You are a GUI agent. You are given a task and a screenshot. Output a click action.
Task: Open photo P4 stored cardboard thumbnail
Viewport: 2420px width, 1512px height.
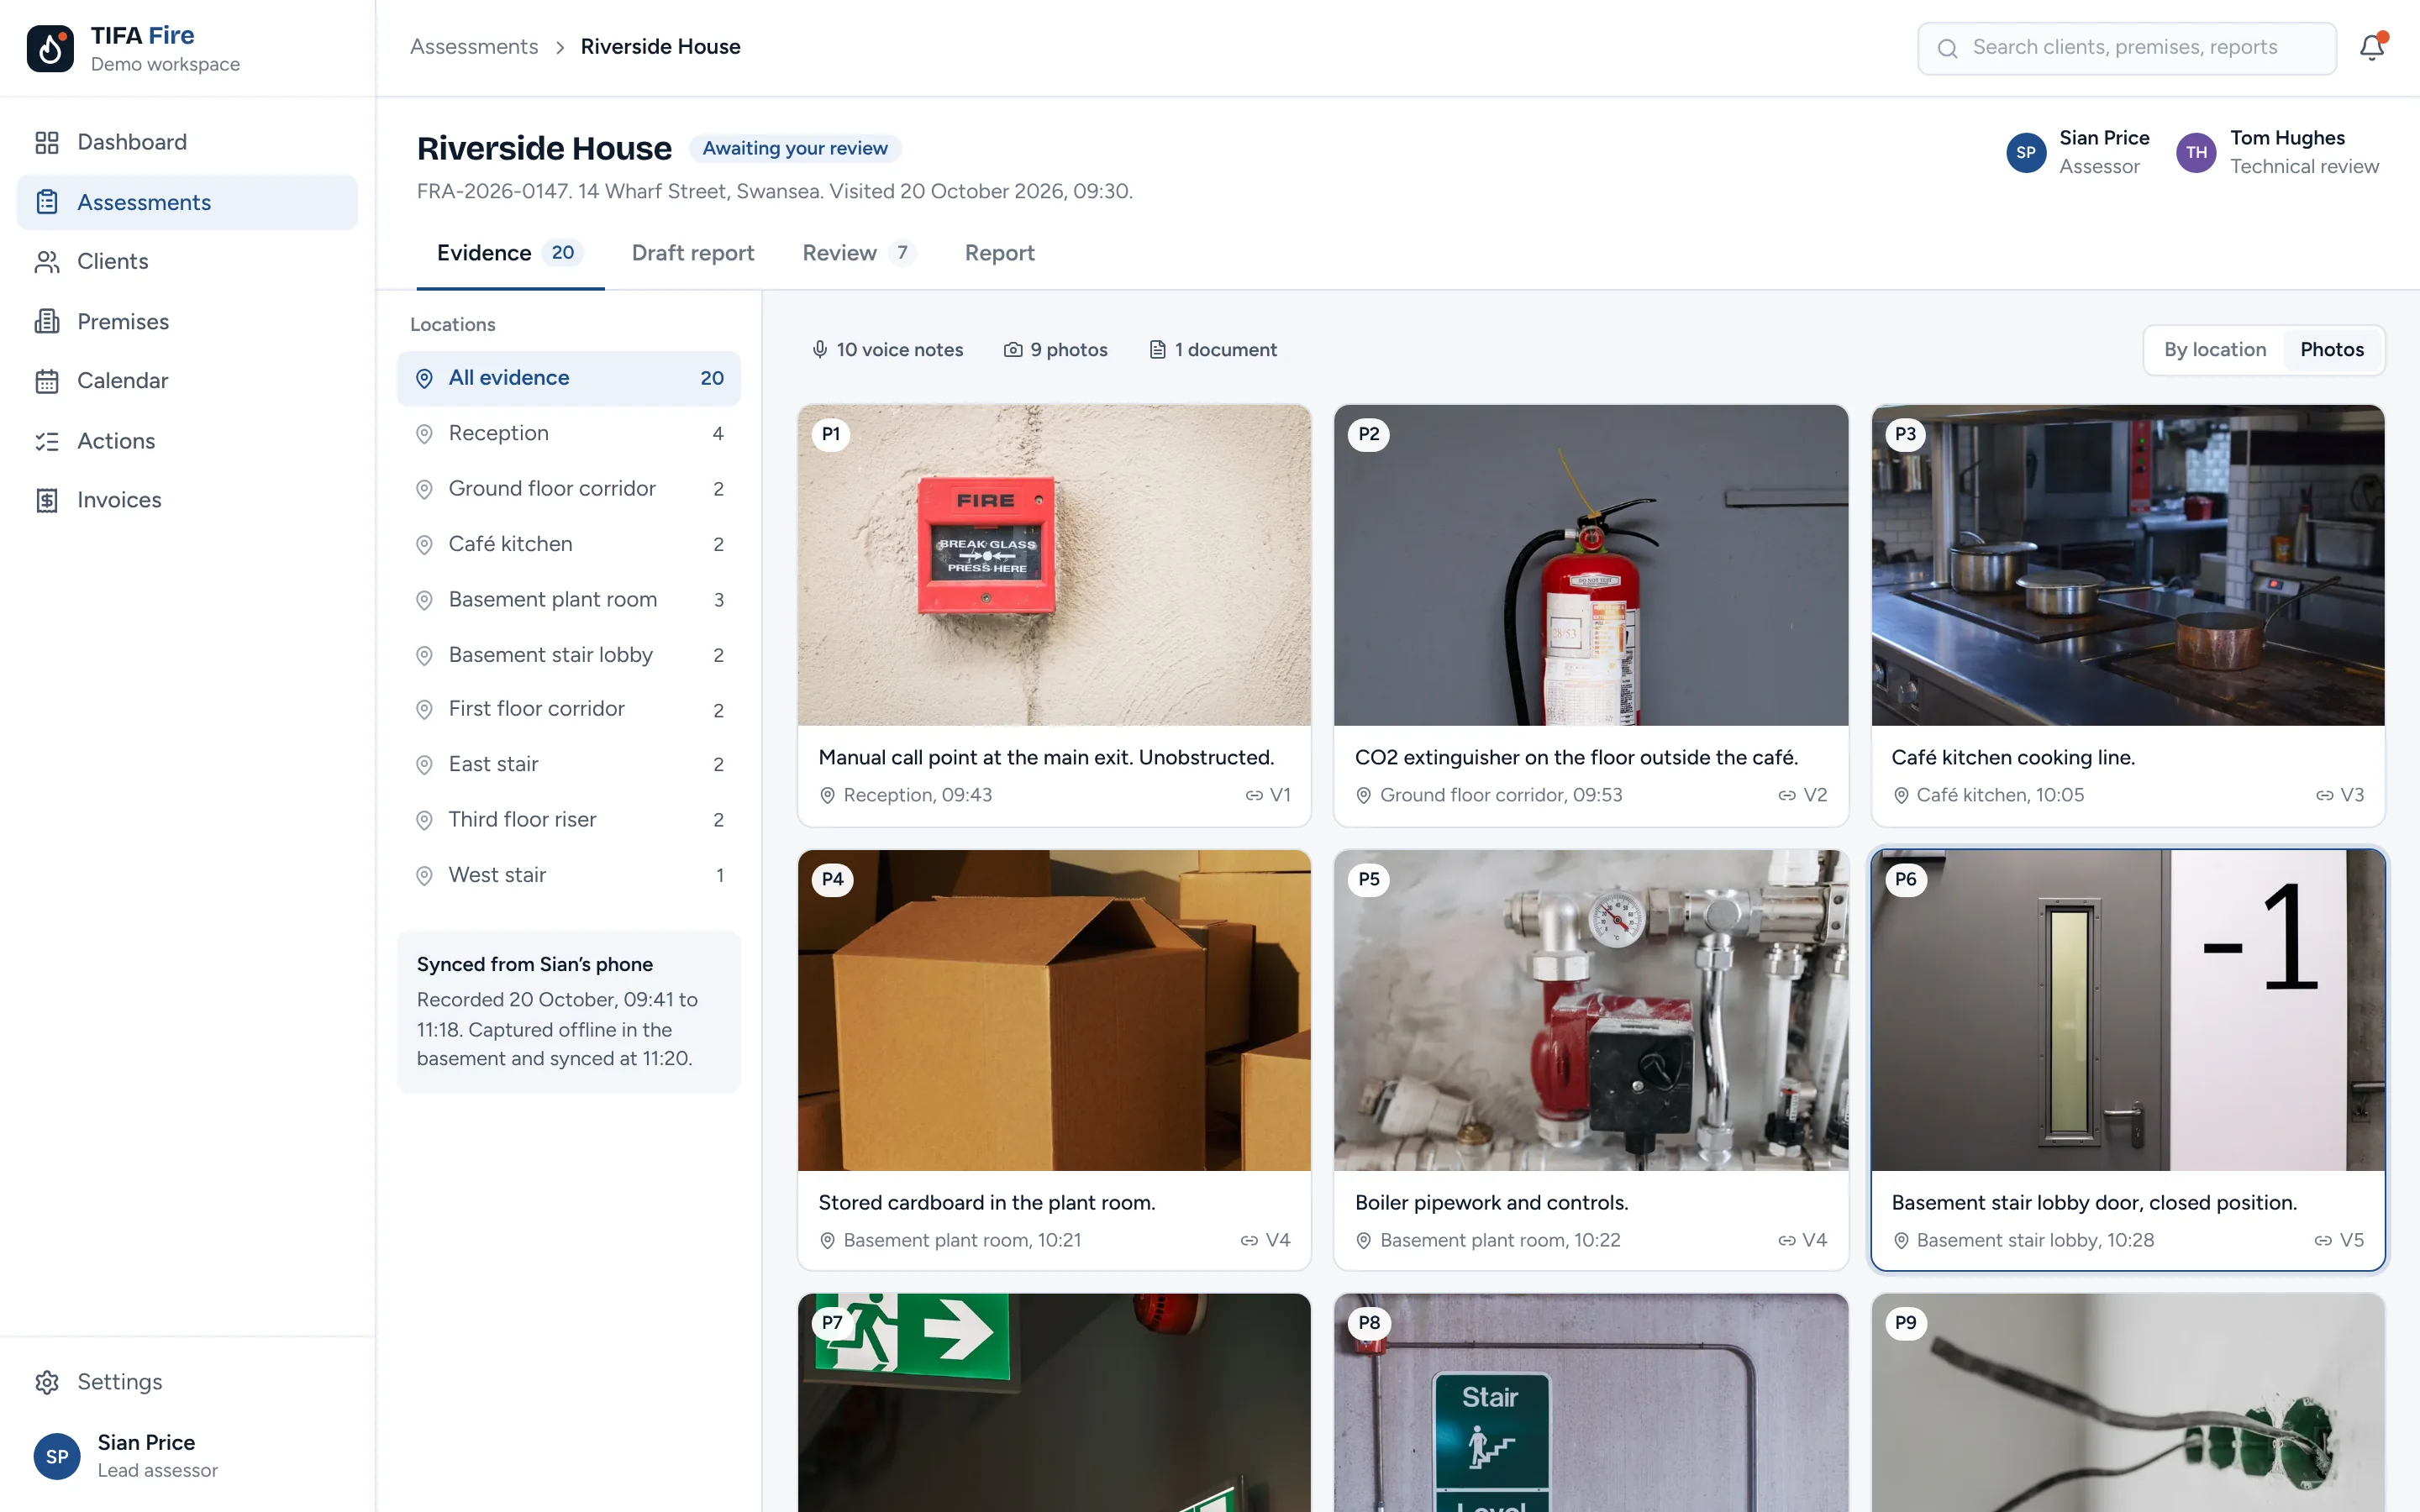tap(1054, 1010)
